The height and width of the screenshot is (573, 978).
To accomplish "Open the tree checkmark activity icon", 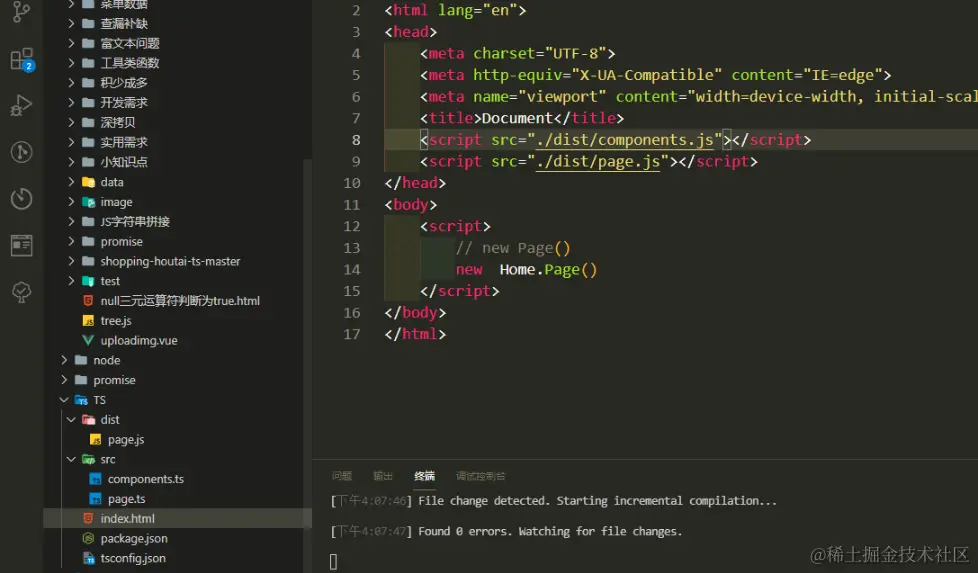I will point(21,292).
